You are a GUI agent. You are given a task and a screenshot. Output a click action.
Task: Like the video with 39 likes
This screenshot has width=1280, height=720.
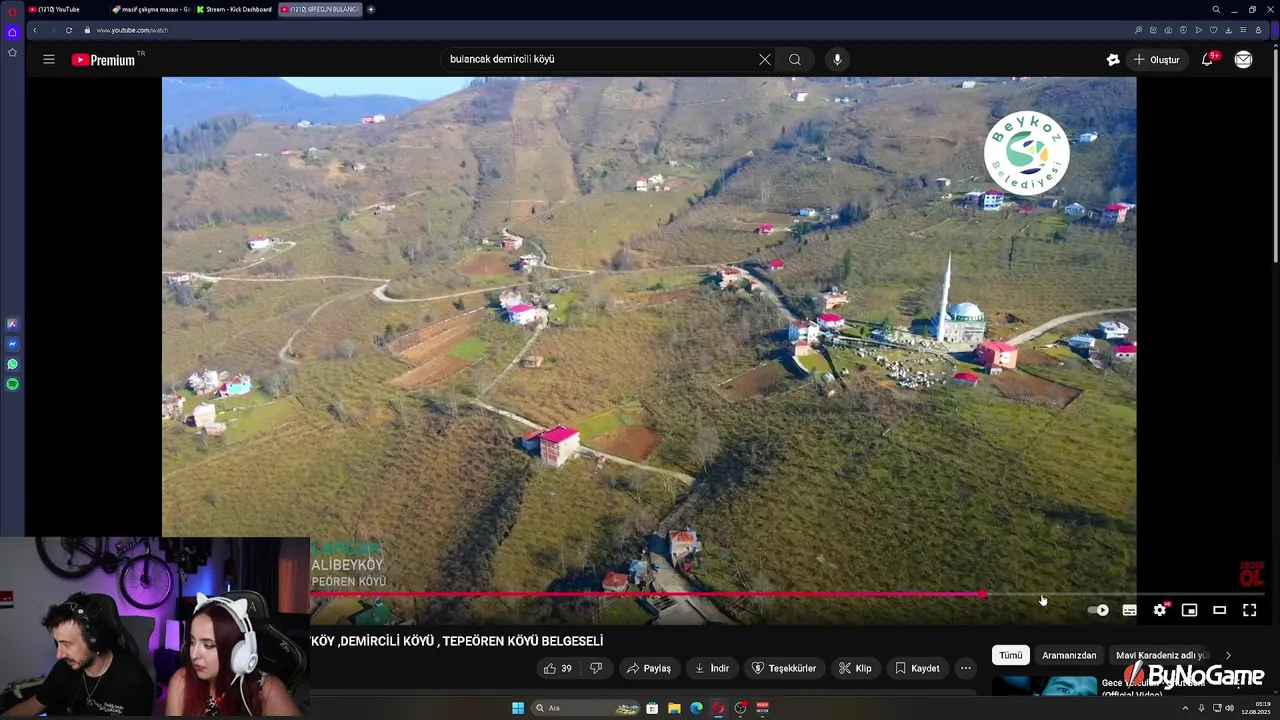click(558, 668)
